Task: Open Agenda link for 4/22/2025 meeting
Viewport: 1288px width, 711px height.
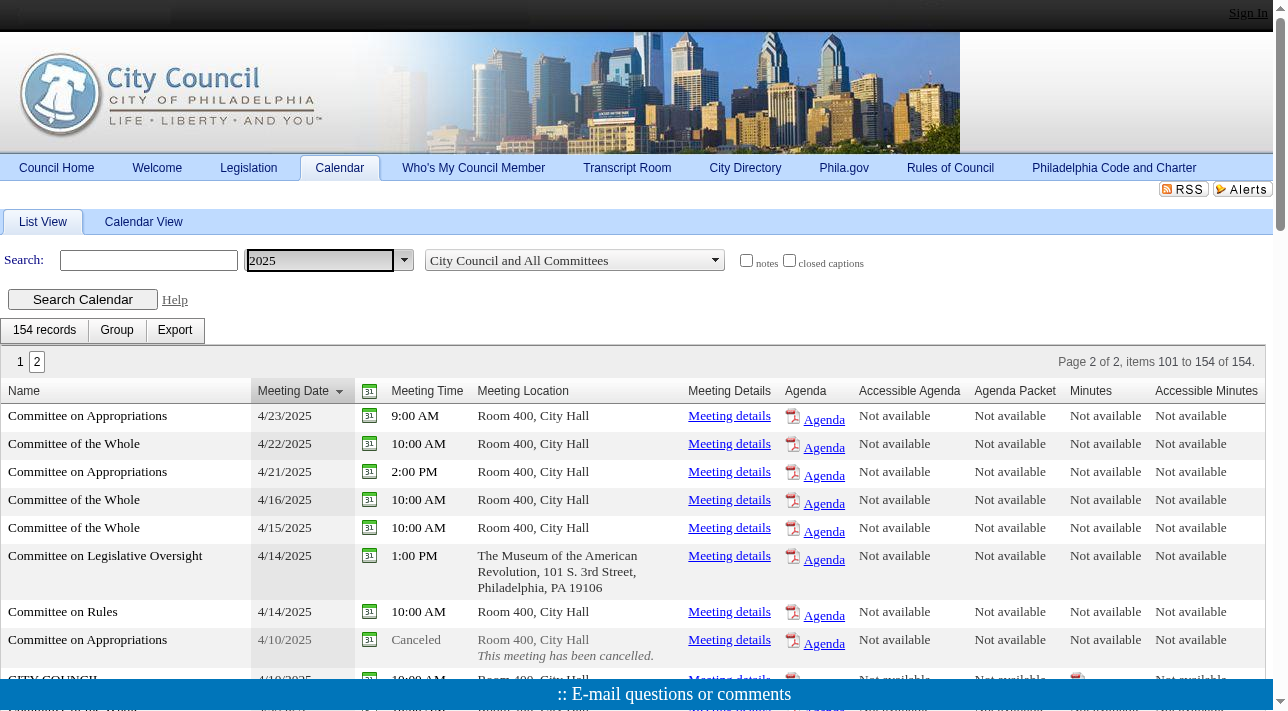Action: tap(824, 448)
